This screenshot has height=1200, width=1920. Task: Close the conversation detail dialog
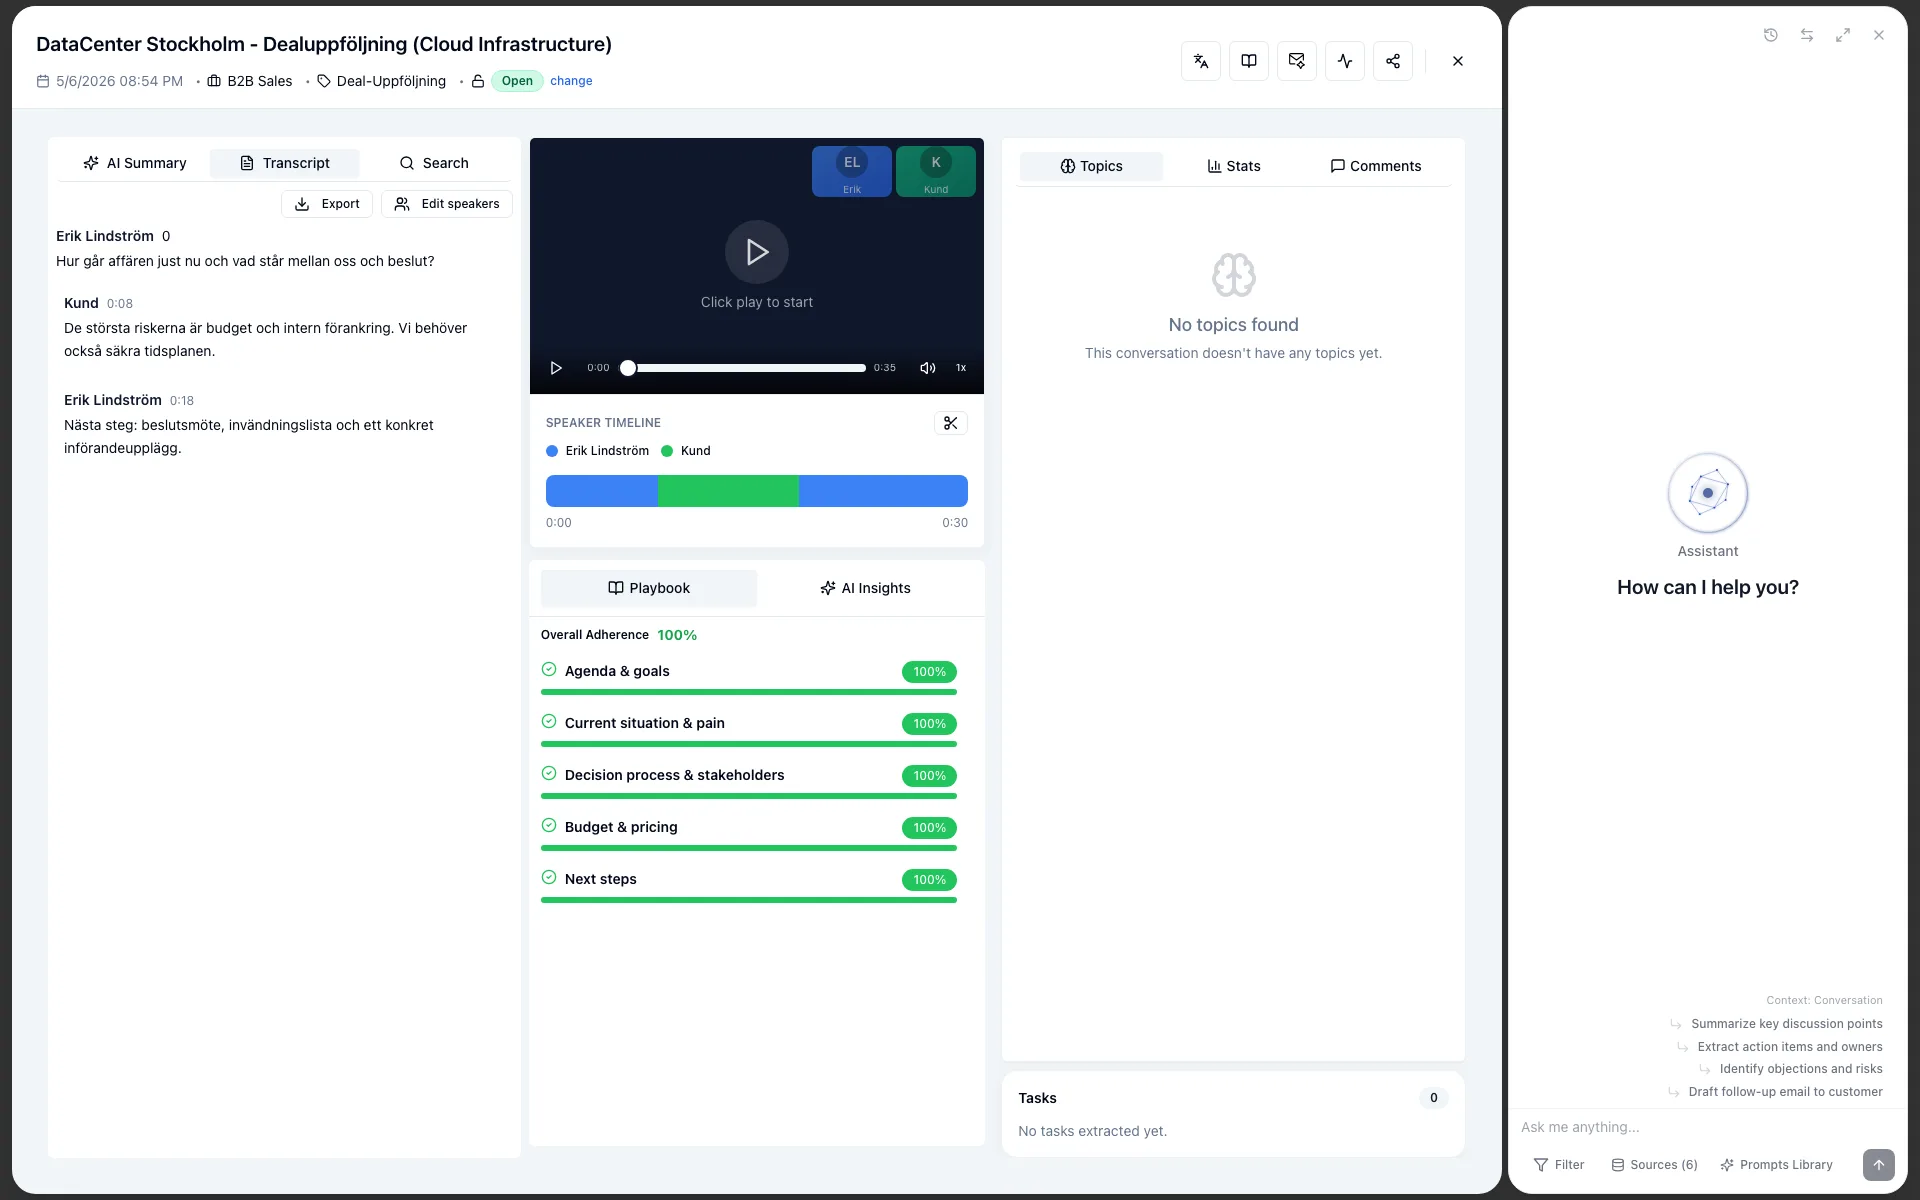1458,61
